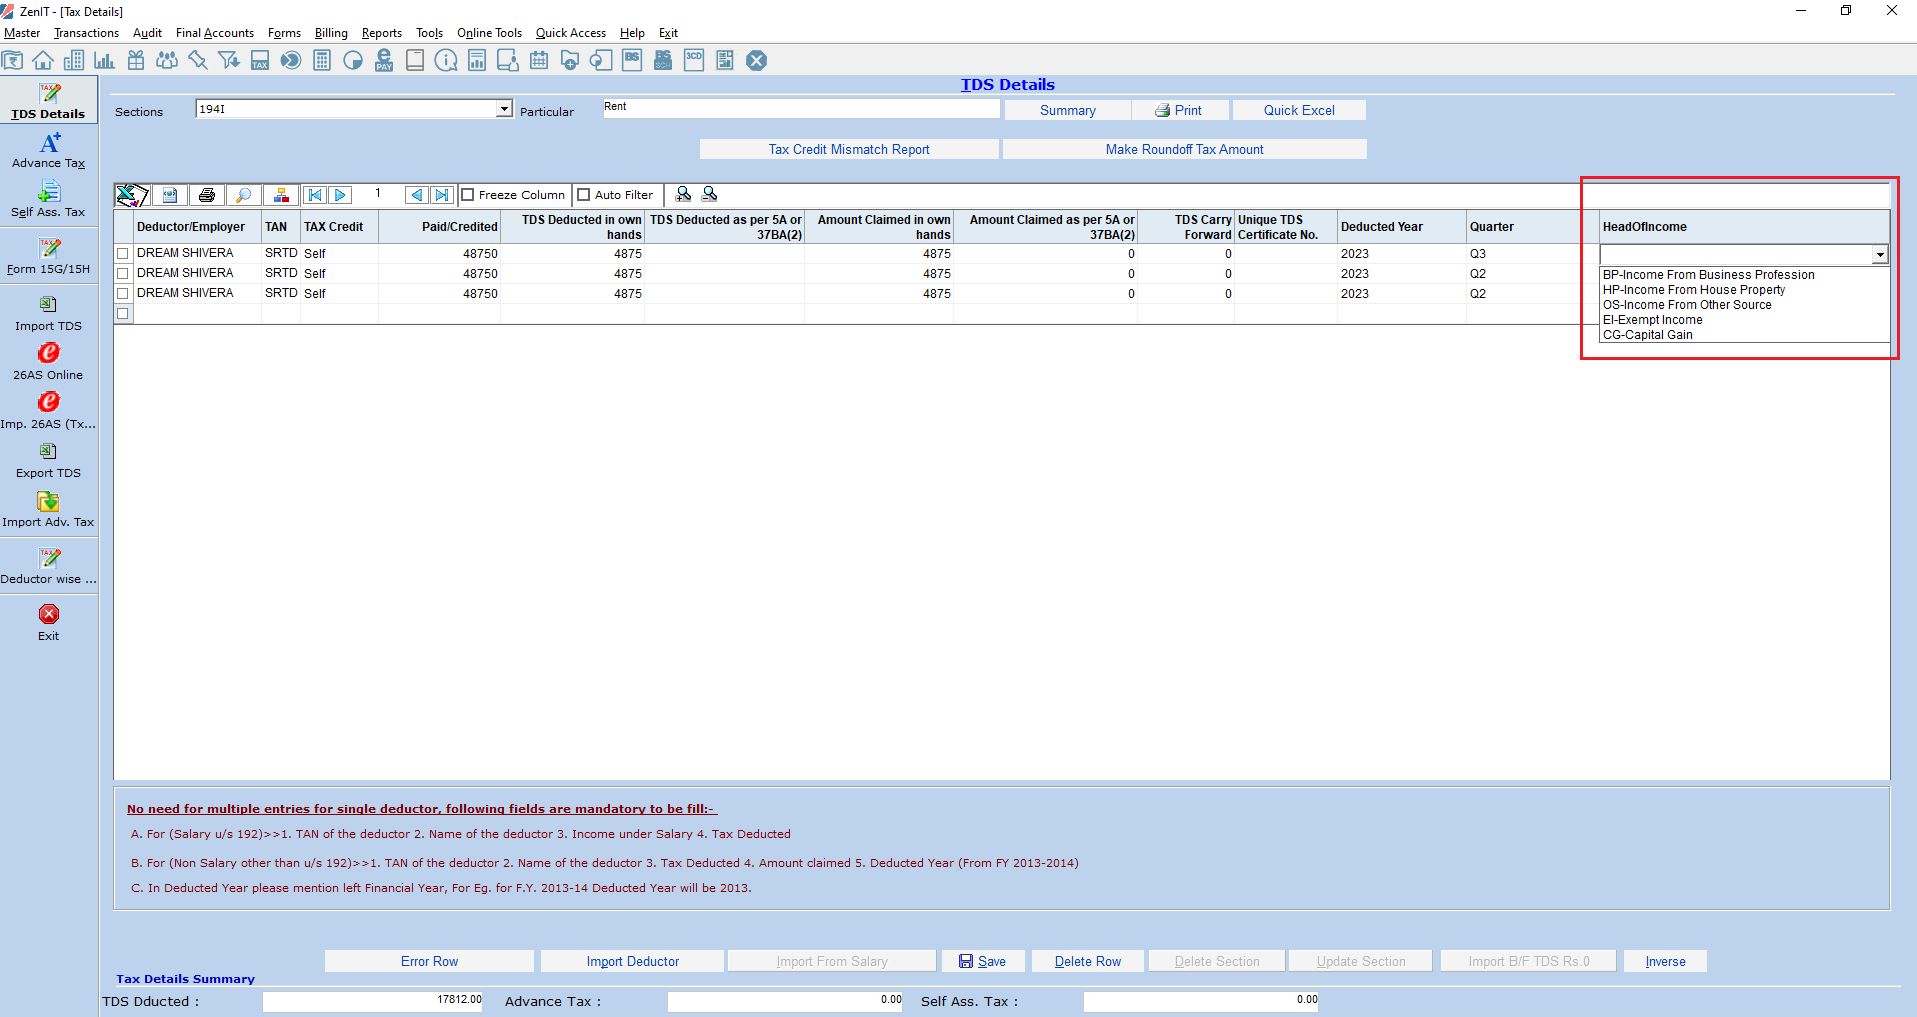
Task: Click the red Exit icon in sidebar
Action: click(48, 614)
